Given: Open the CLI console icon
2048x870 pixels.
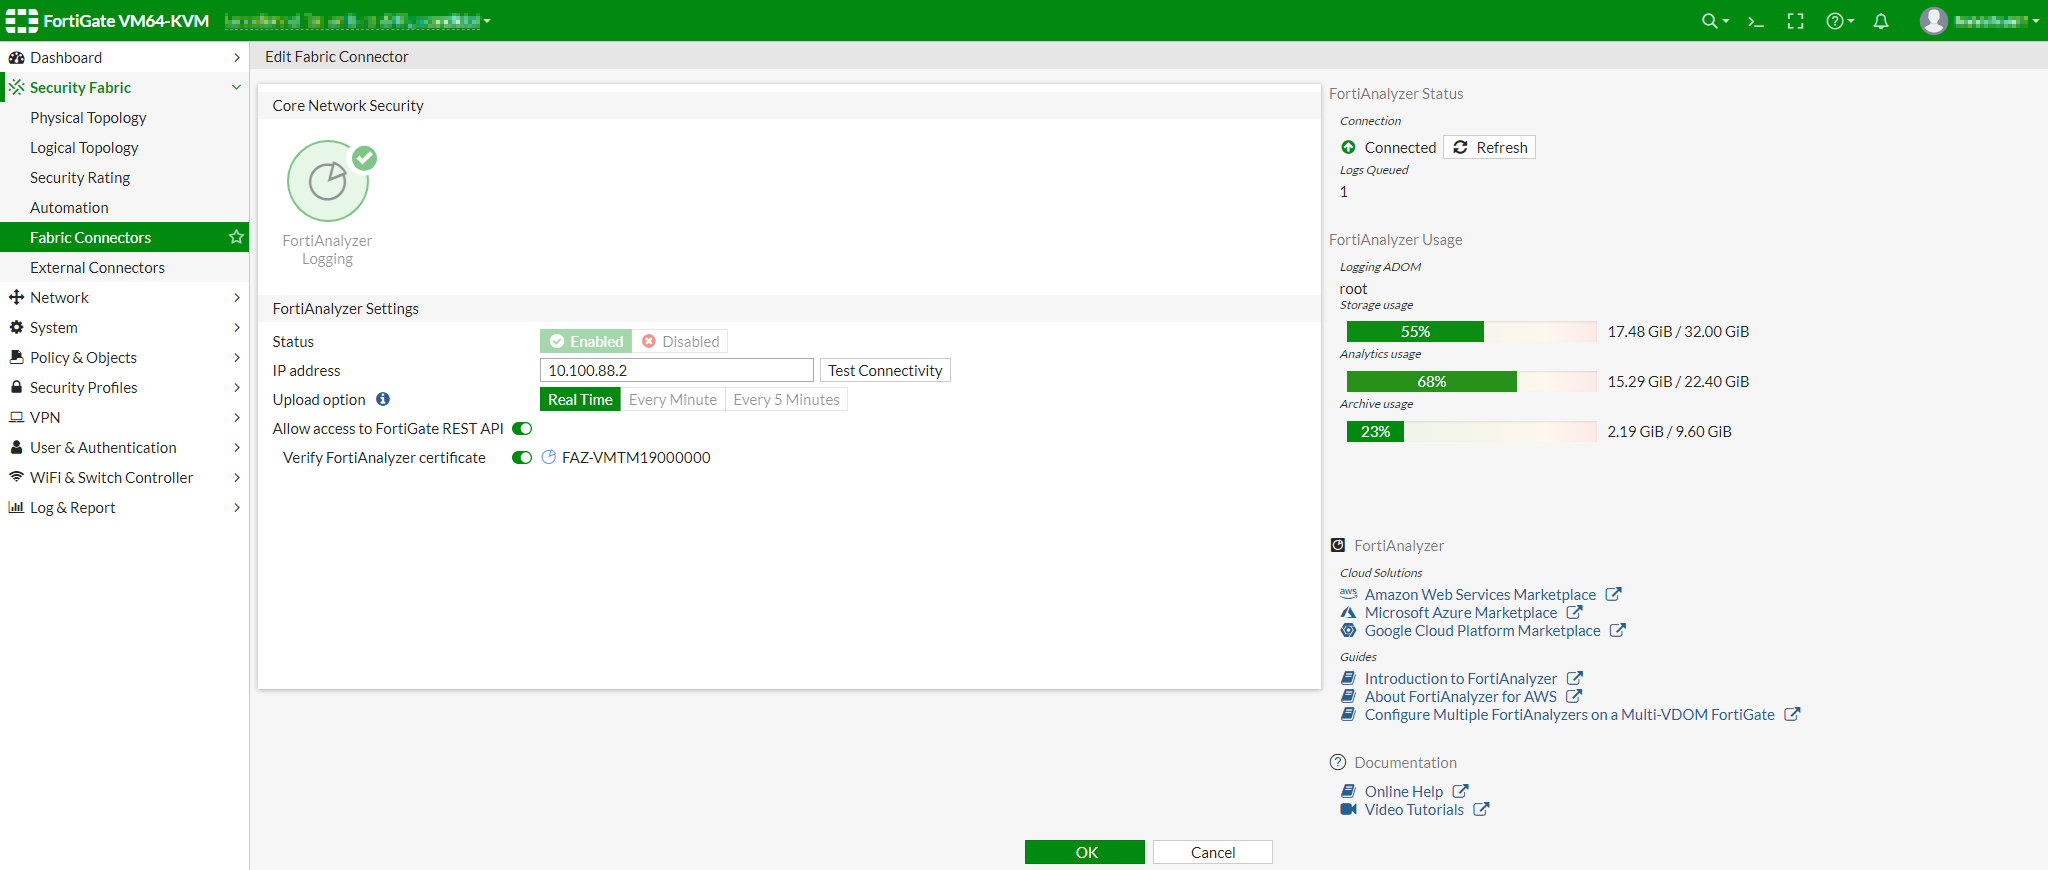Looking at the screenshot, I should [x=1755, y=21].
